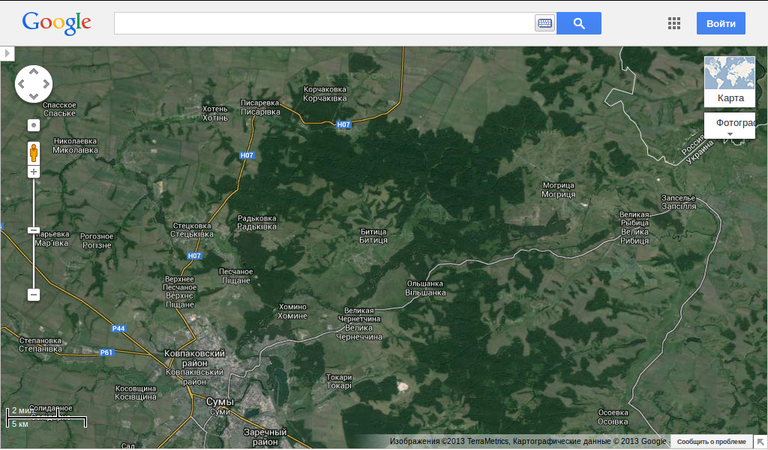Switch to Карта map view
768x450 pixels.
730,82
